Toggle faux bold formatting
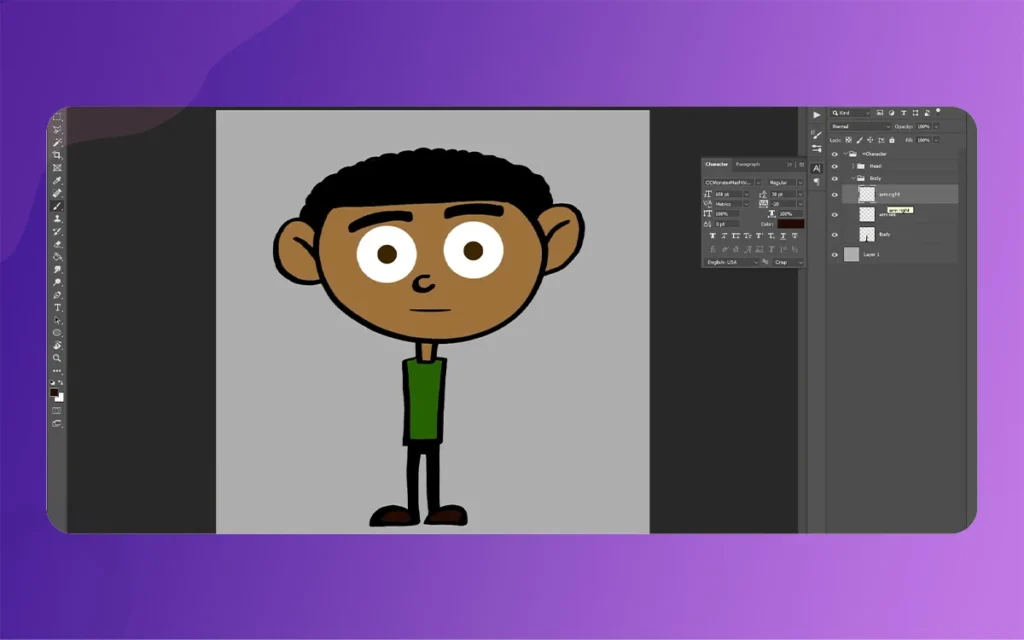 (713, 236)
